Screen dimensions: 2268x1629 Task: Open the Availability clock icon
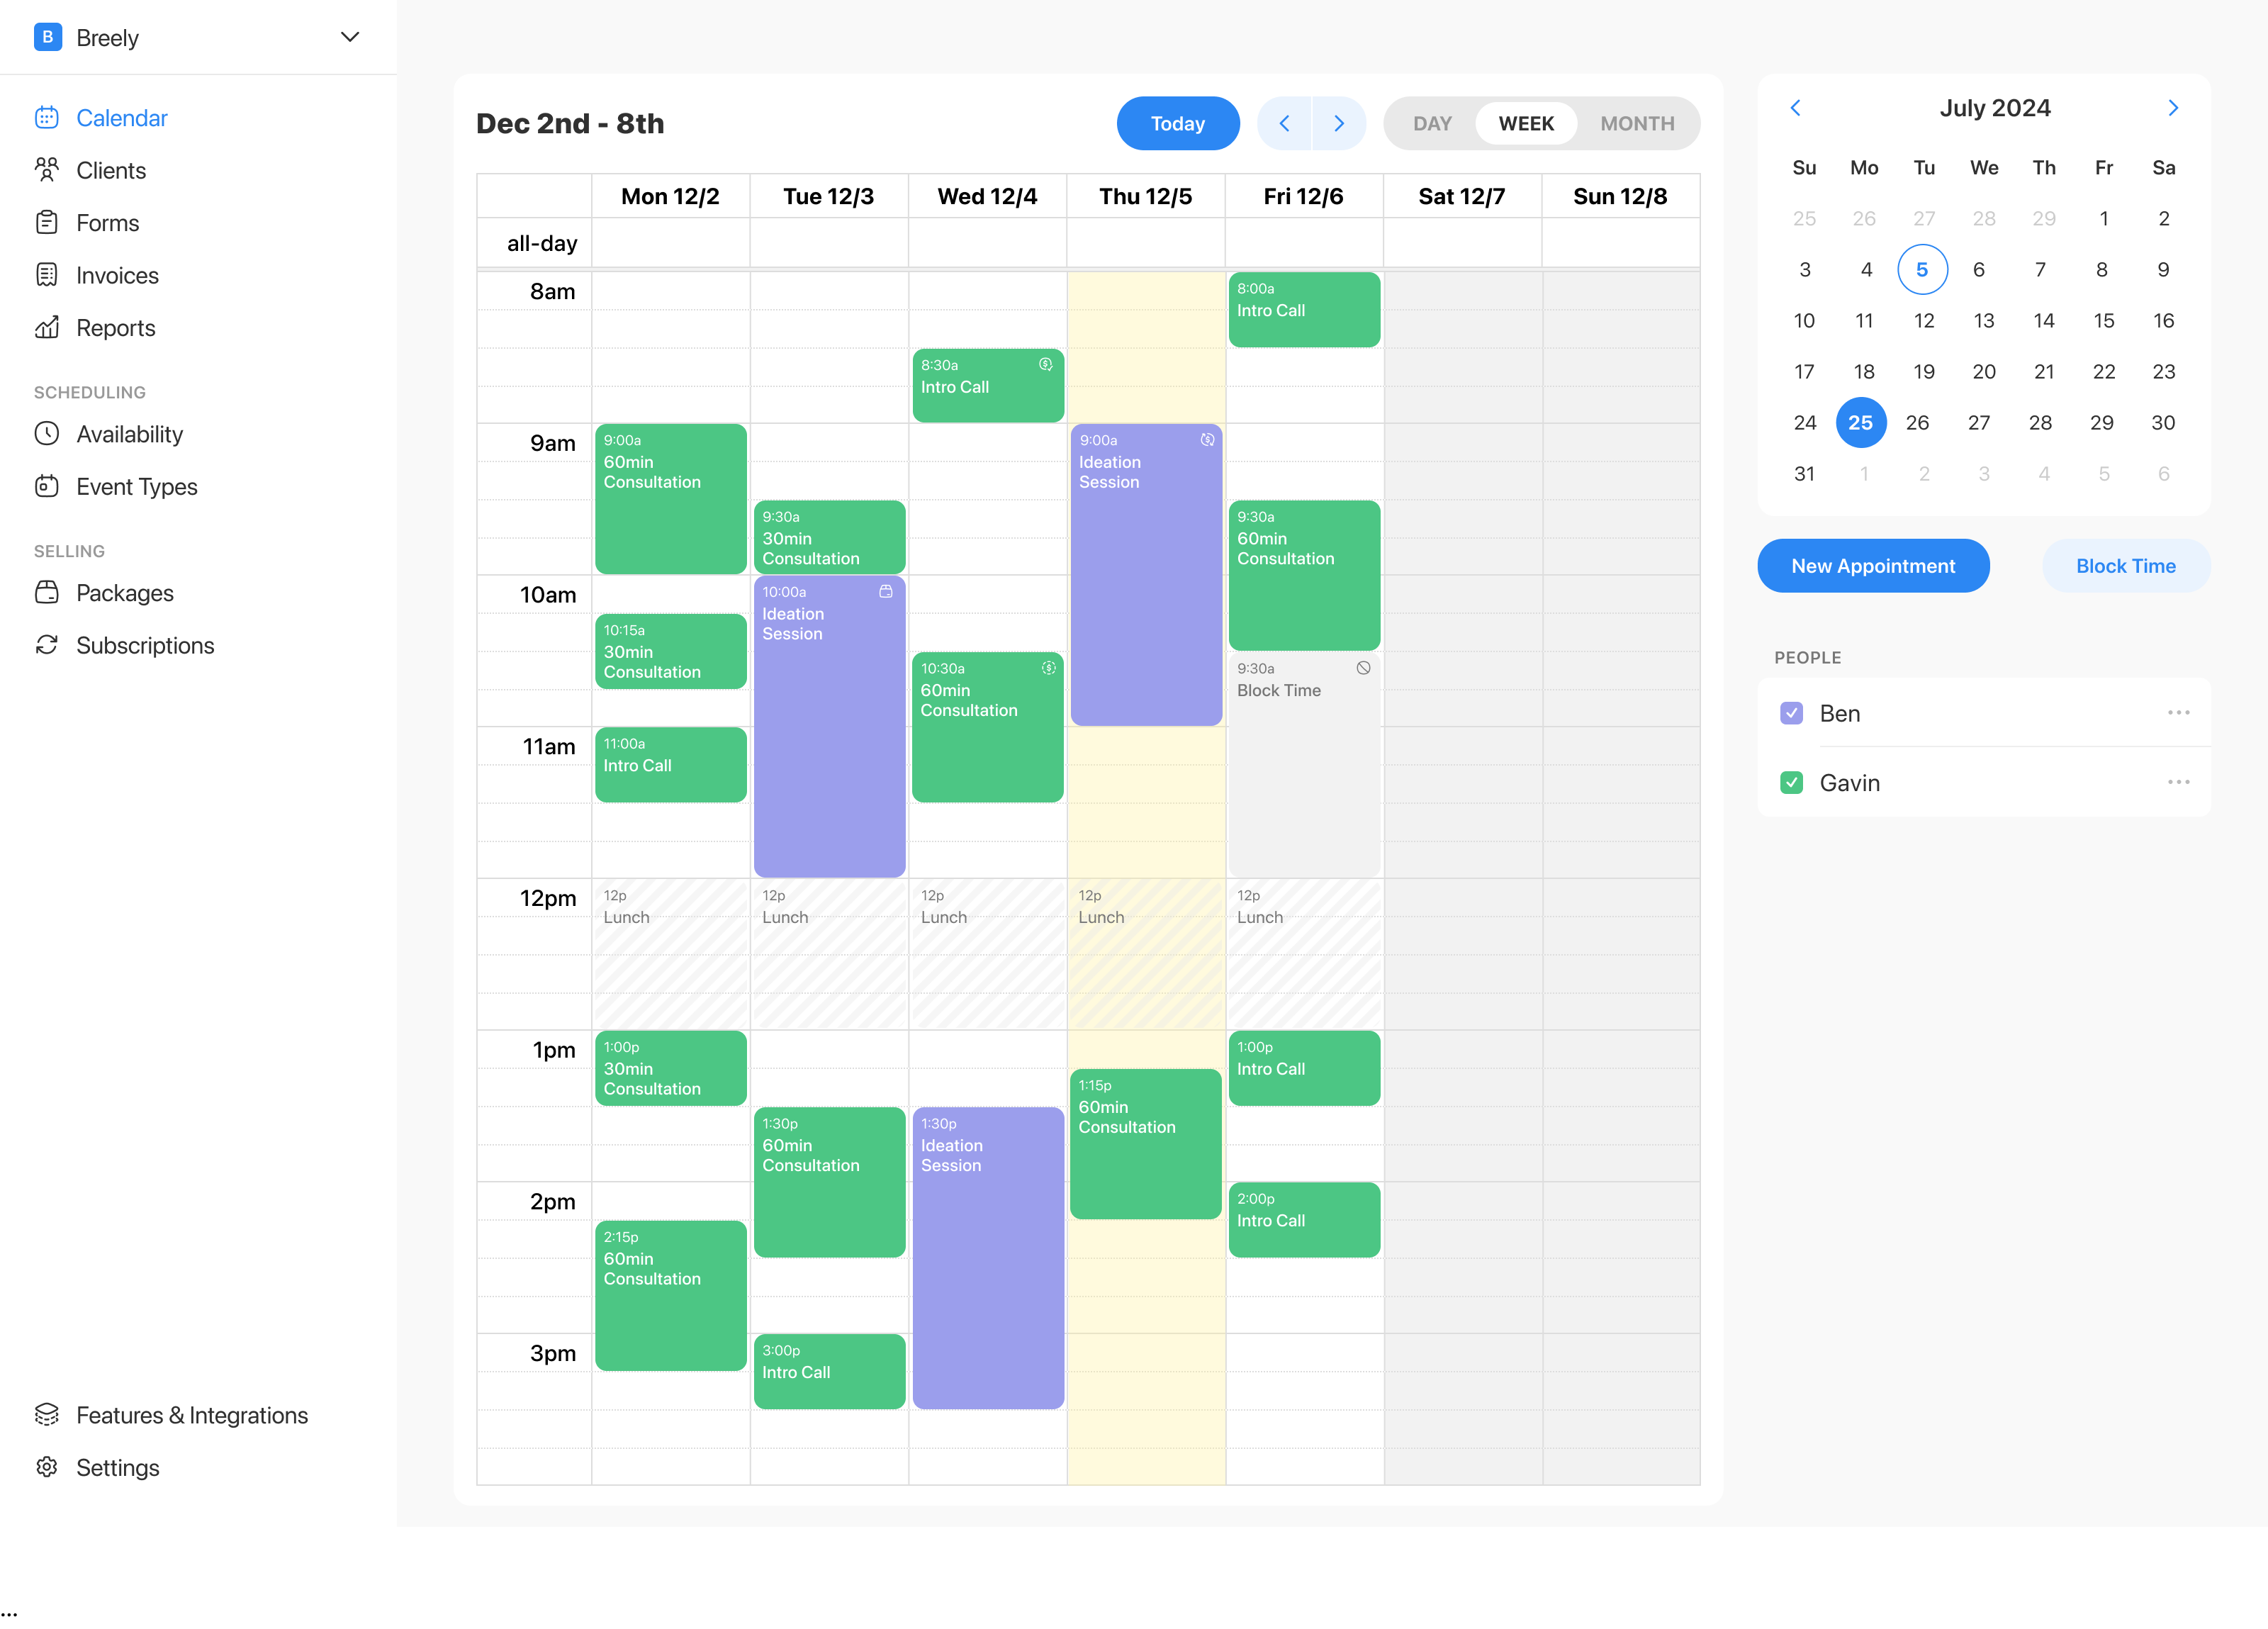(47, 434)
